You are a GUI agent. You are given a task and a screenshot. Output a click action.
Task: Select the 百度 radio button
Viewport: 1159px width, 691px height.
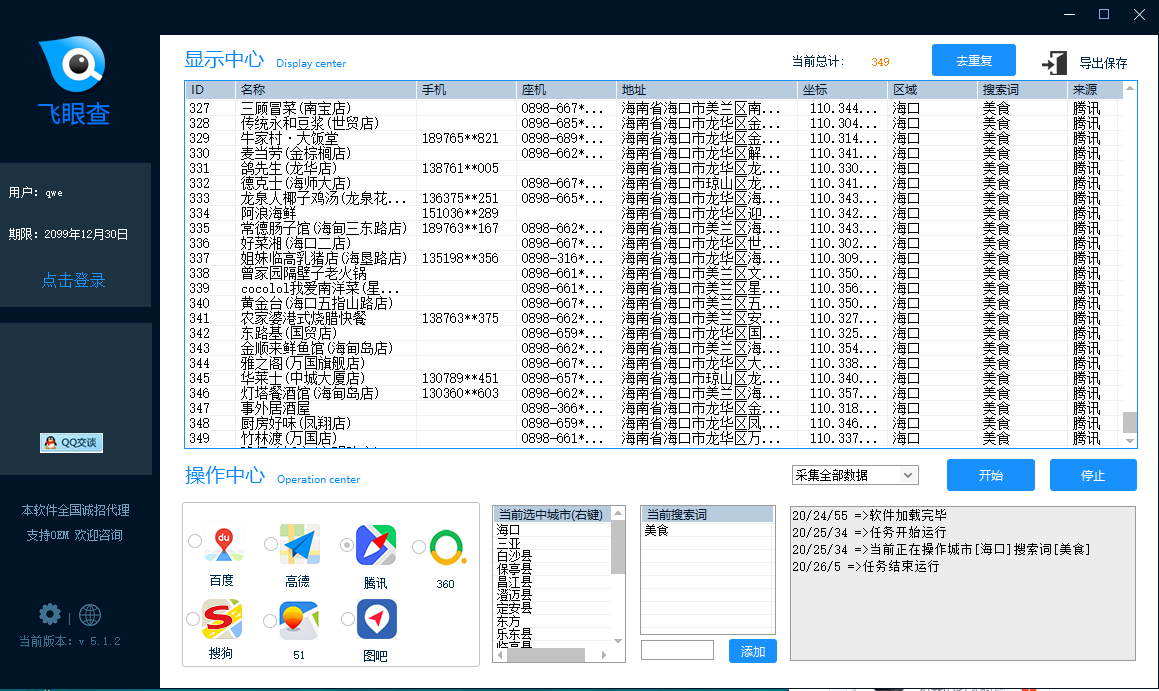[x=195, y=541]
